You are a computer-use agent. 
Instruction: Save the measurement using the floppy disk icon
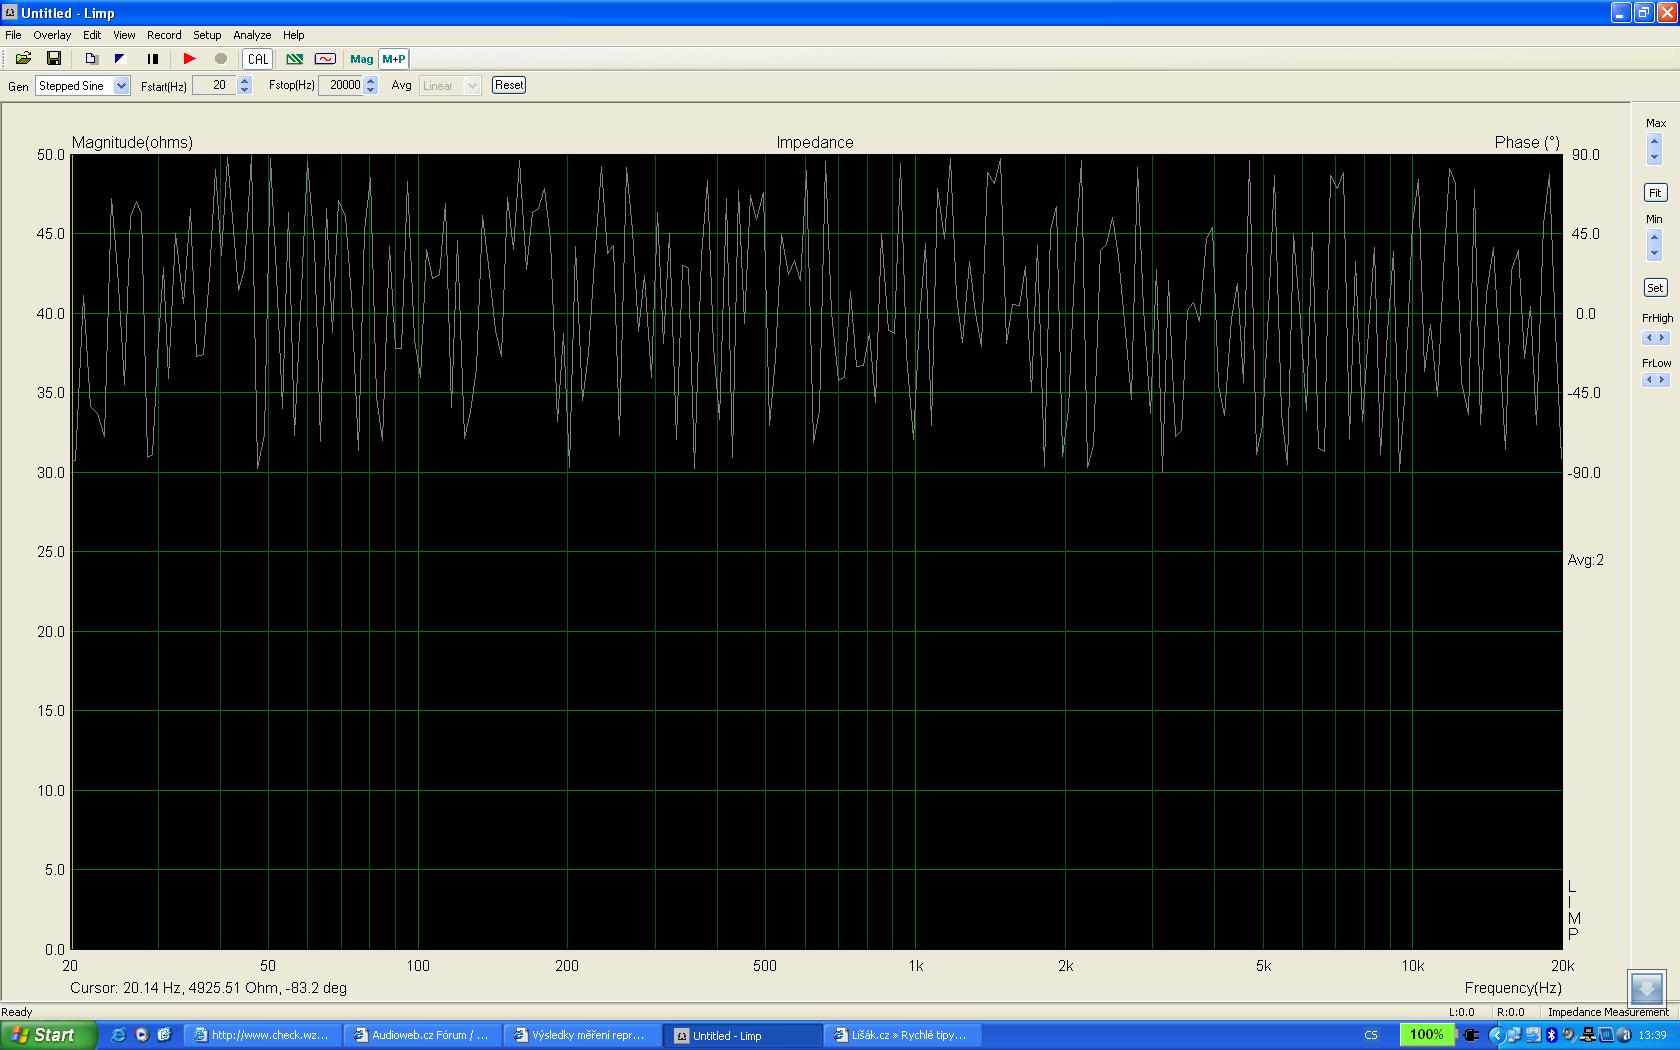tap(54, 59)
